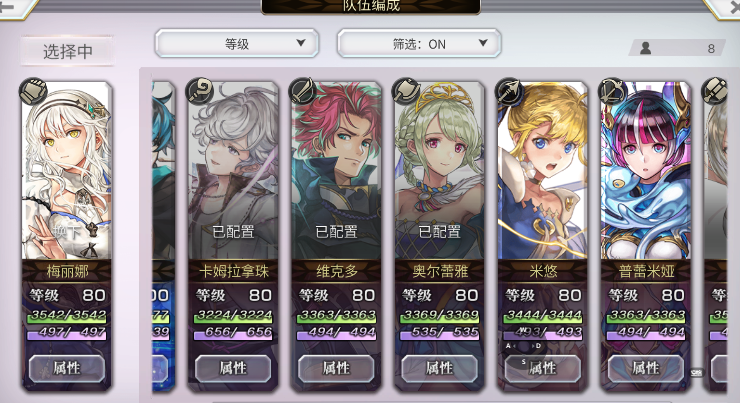Open 属性 for 普蕾米娅

click(x=646, y=368)
